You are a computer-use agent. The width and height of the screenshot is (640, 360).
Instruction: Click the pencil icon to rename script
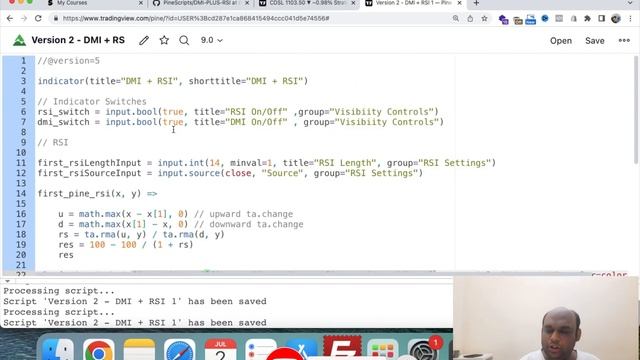point(144,40)
